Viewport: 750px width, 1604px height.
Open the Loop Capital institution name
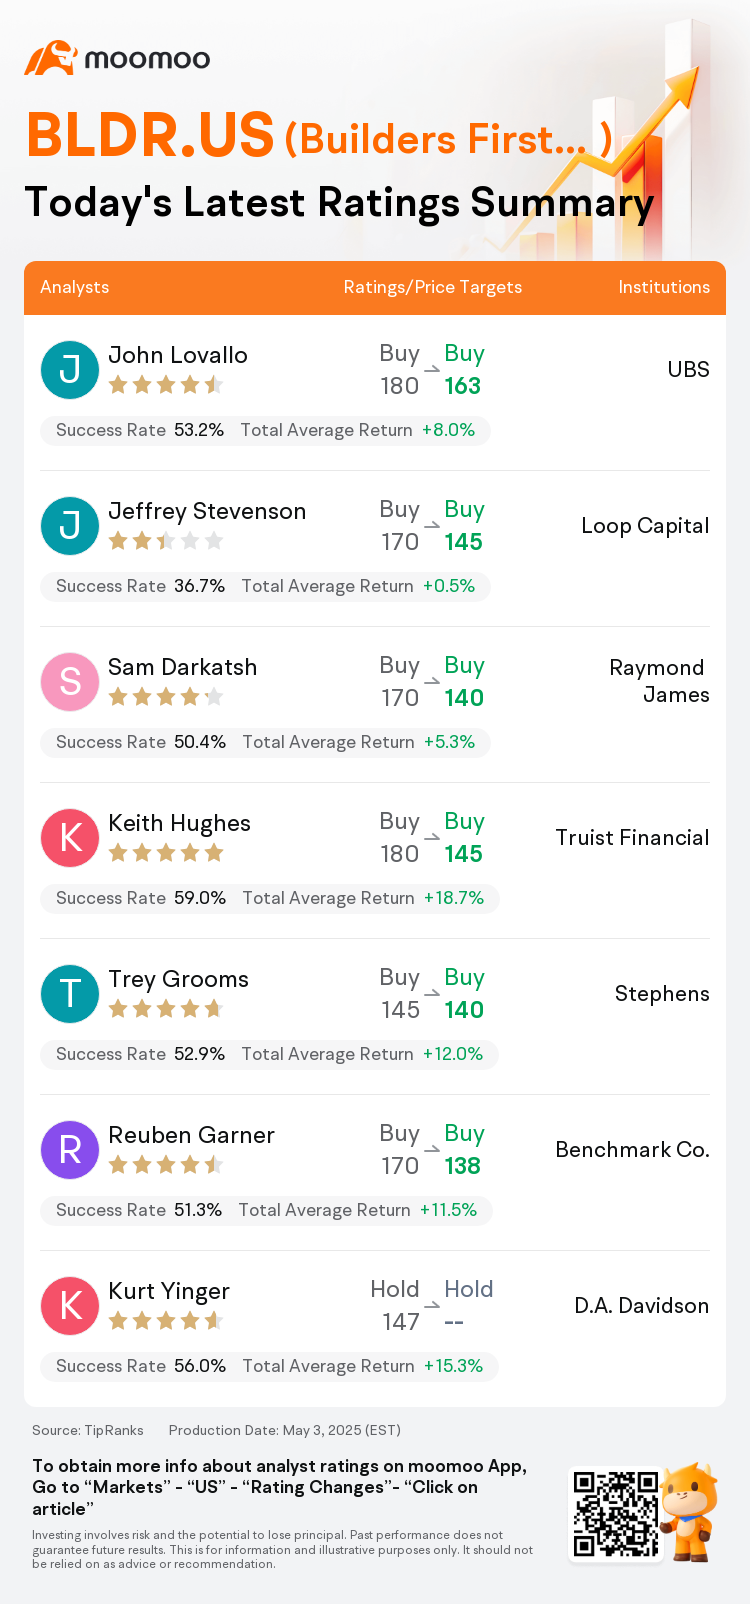(x=645, y=525)
